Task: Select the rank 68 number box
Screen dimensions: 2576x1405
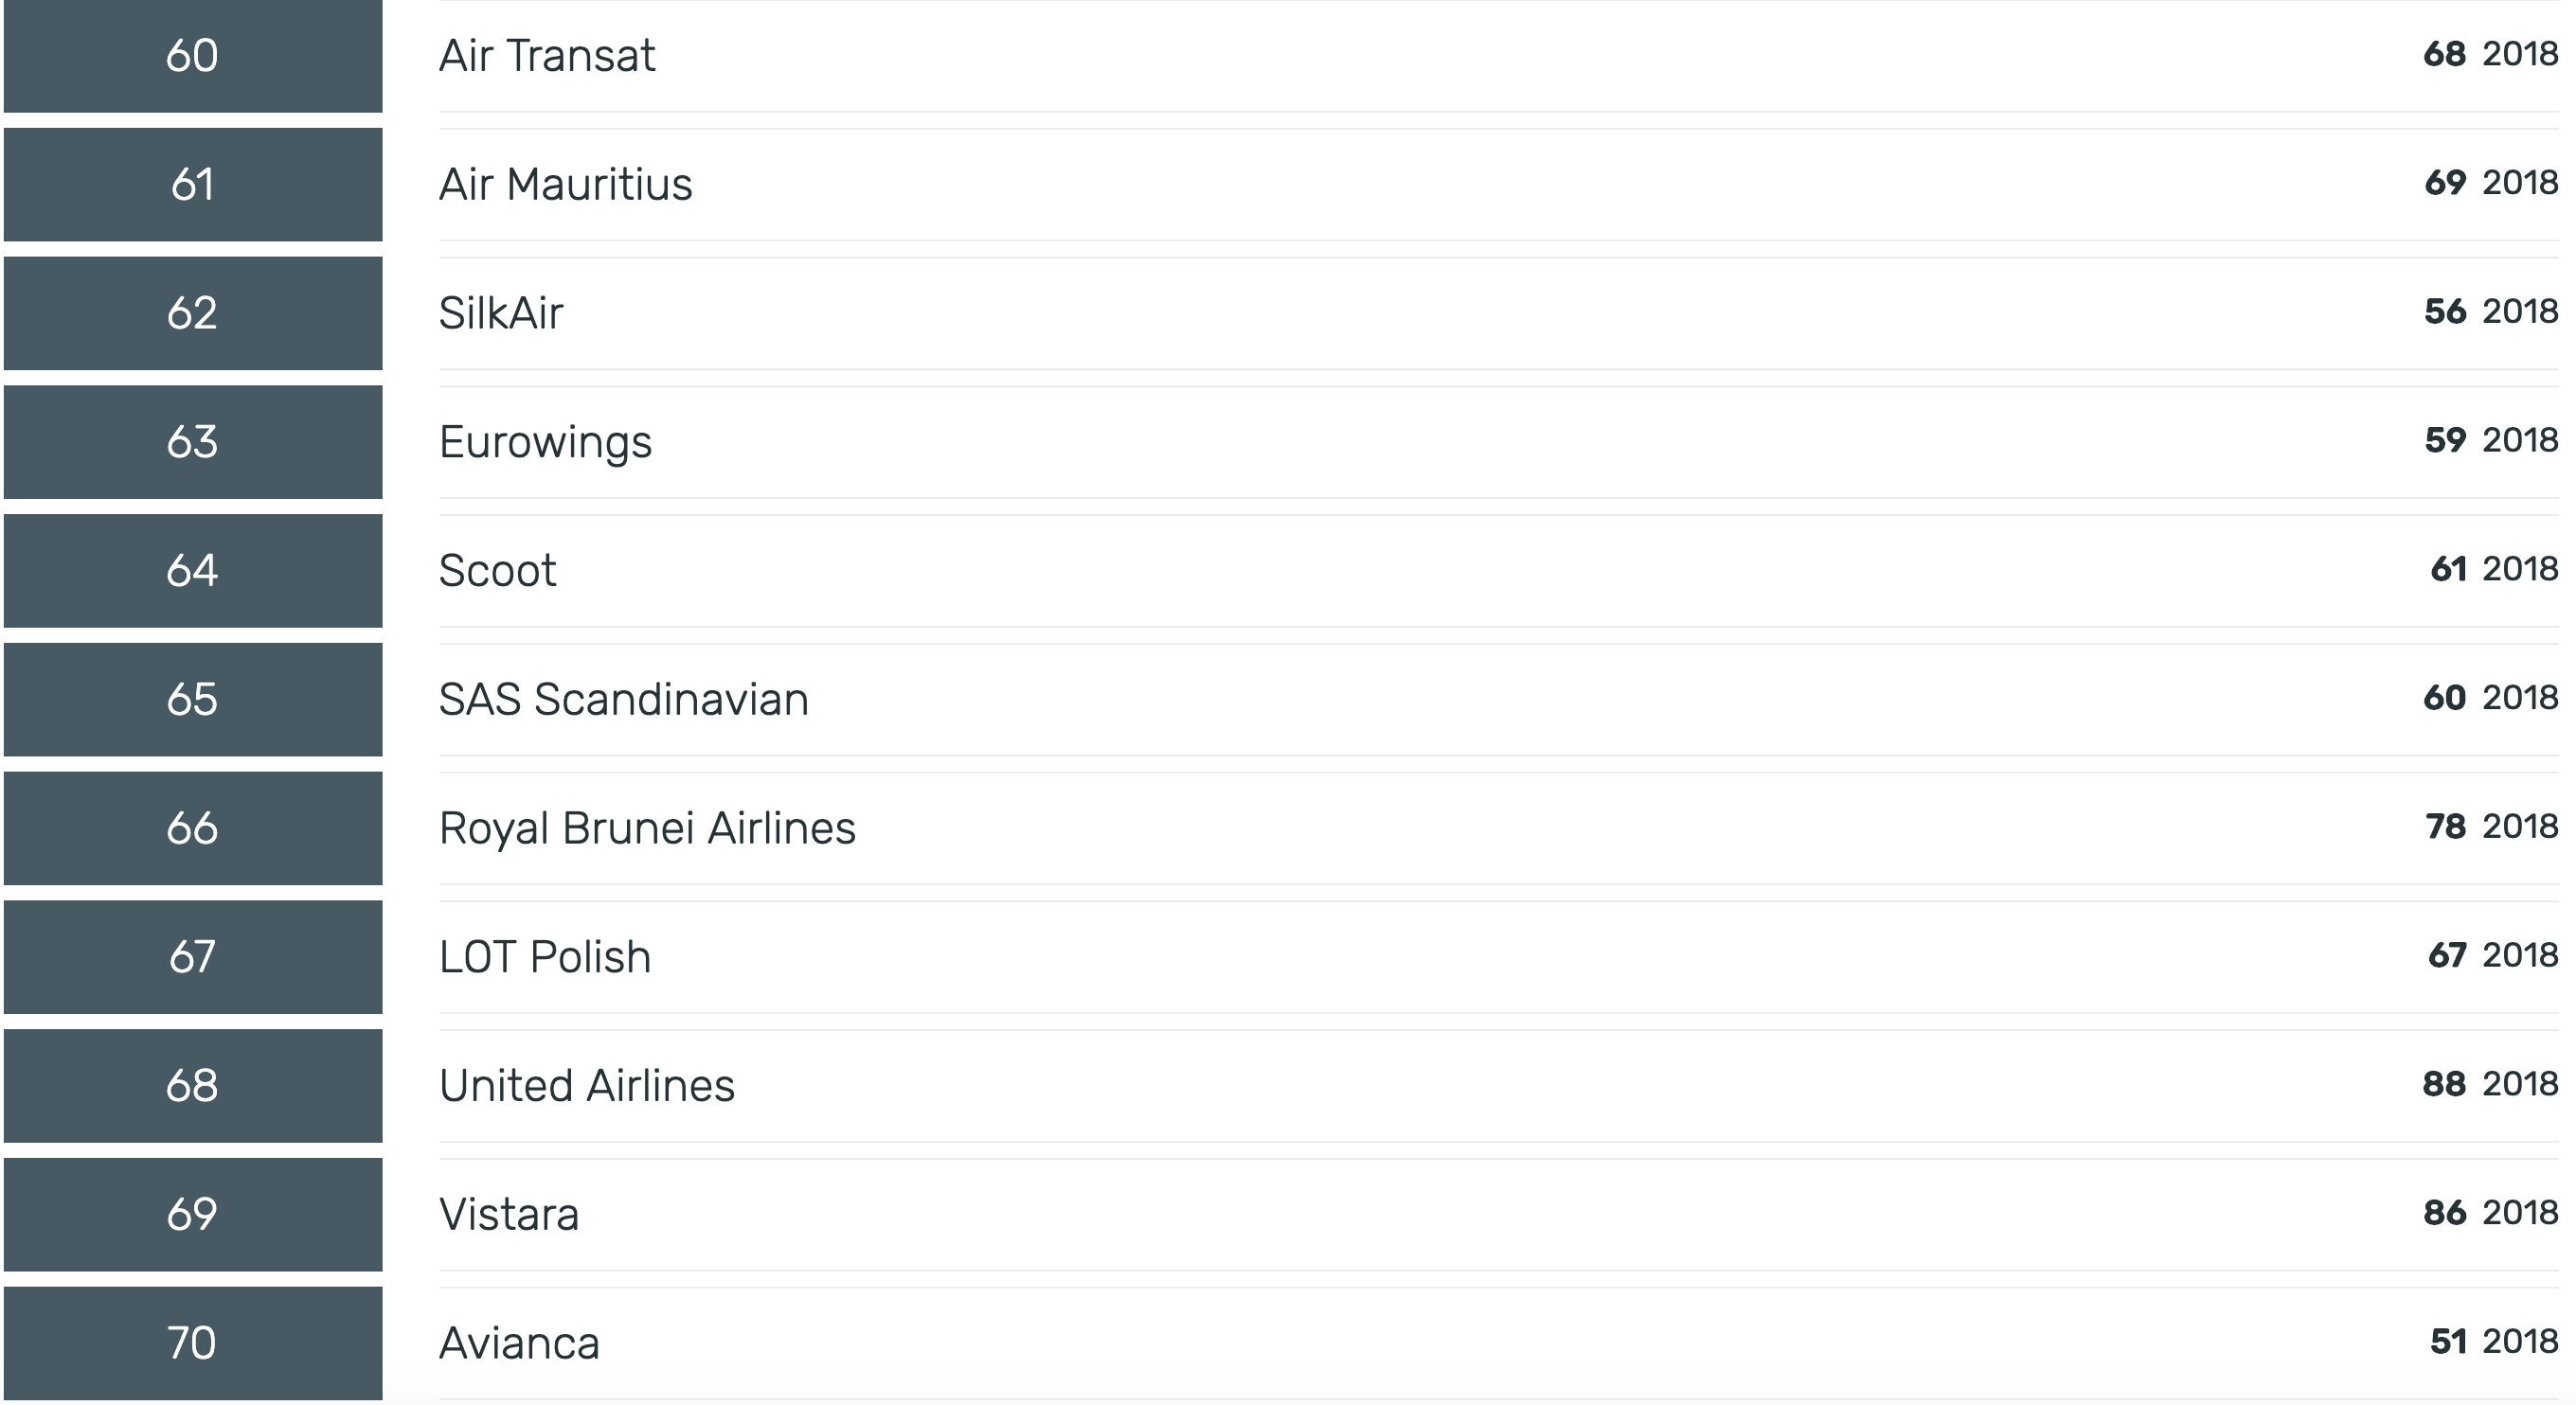Action: click(193, 1086)
